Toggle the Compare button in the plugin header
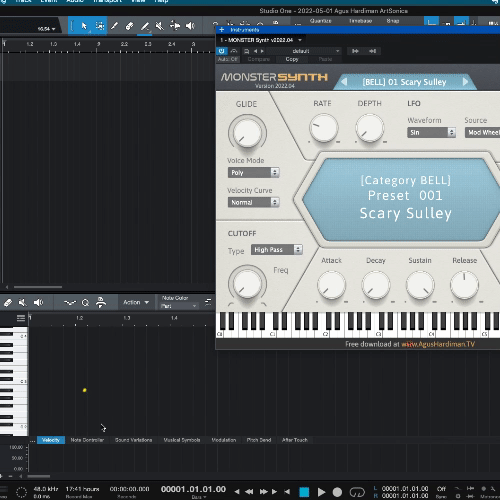The image size is (500, 500). (259, 59)
